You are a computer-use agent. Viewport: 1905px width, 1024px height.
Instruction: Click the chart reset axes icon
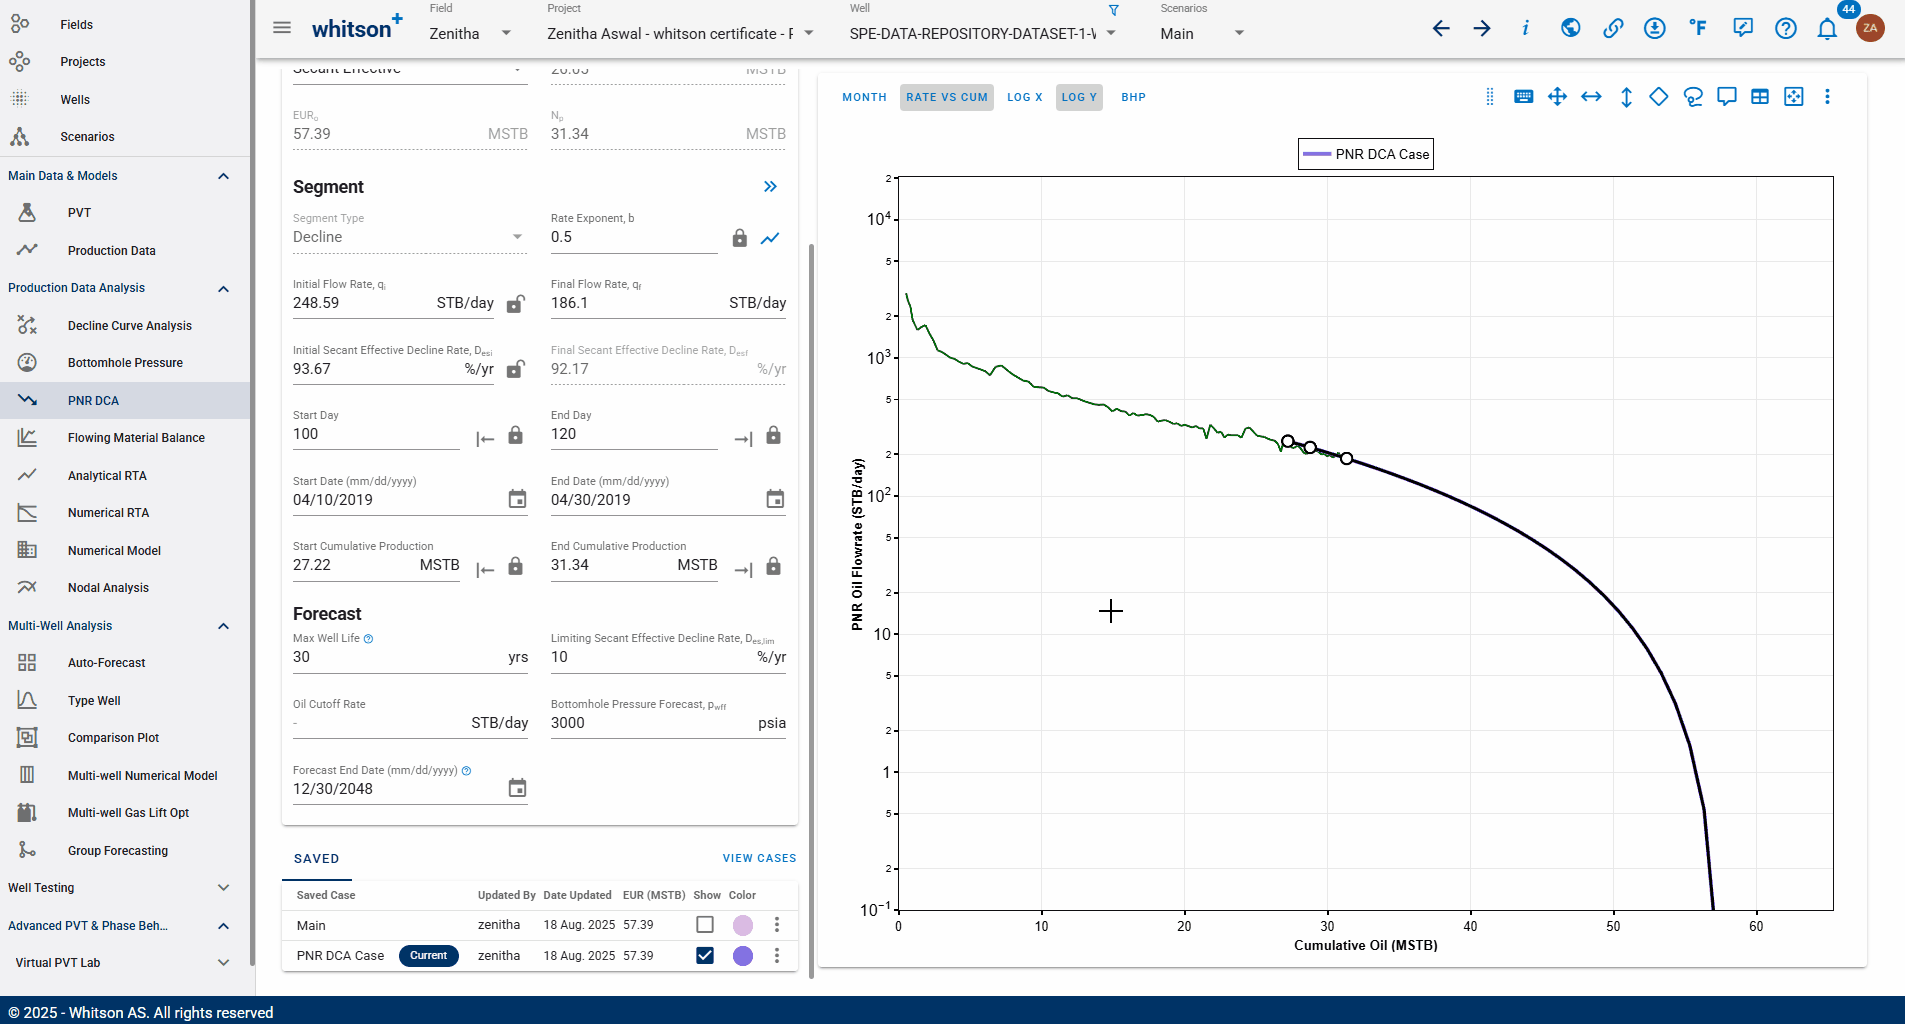pyautogui.click(x=1794, y=97)
